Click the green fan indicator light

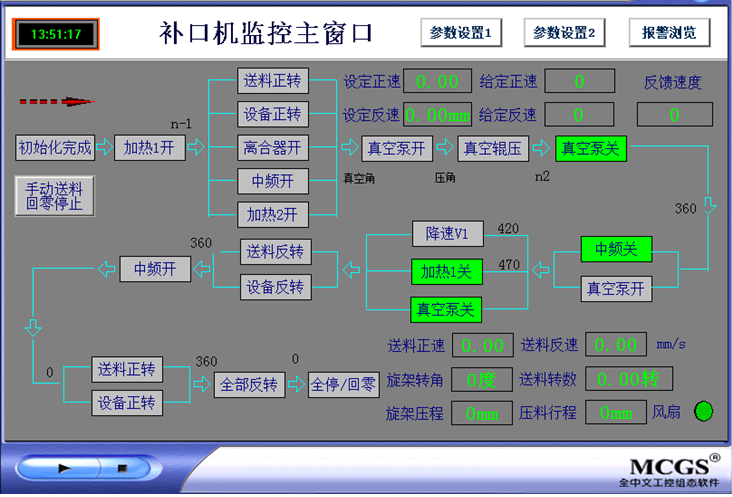(704, 411)
